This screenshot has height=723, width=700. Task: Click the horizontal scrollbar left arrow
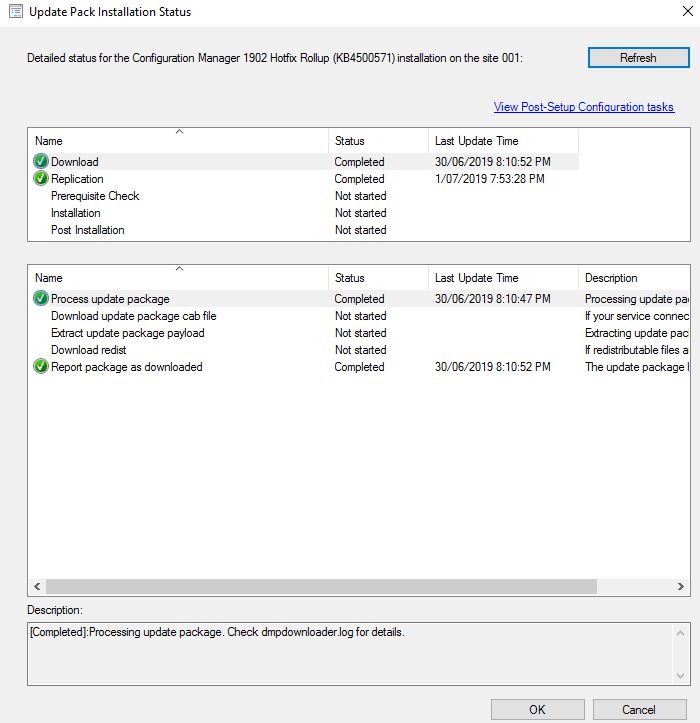click(37, 586)
